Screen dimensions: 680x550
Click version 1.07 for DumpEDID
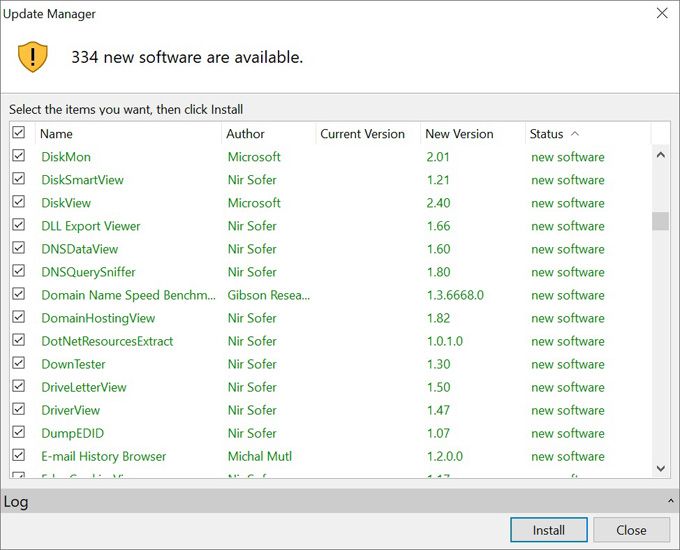438,433
